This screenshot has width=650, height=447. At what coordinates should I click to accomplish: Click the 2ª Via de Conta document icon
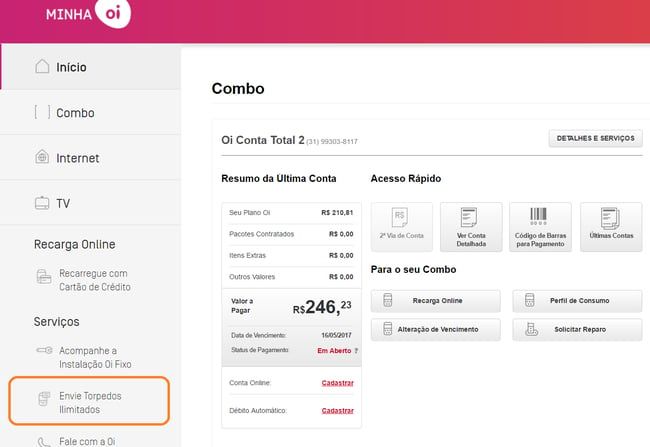coord(400,217)
